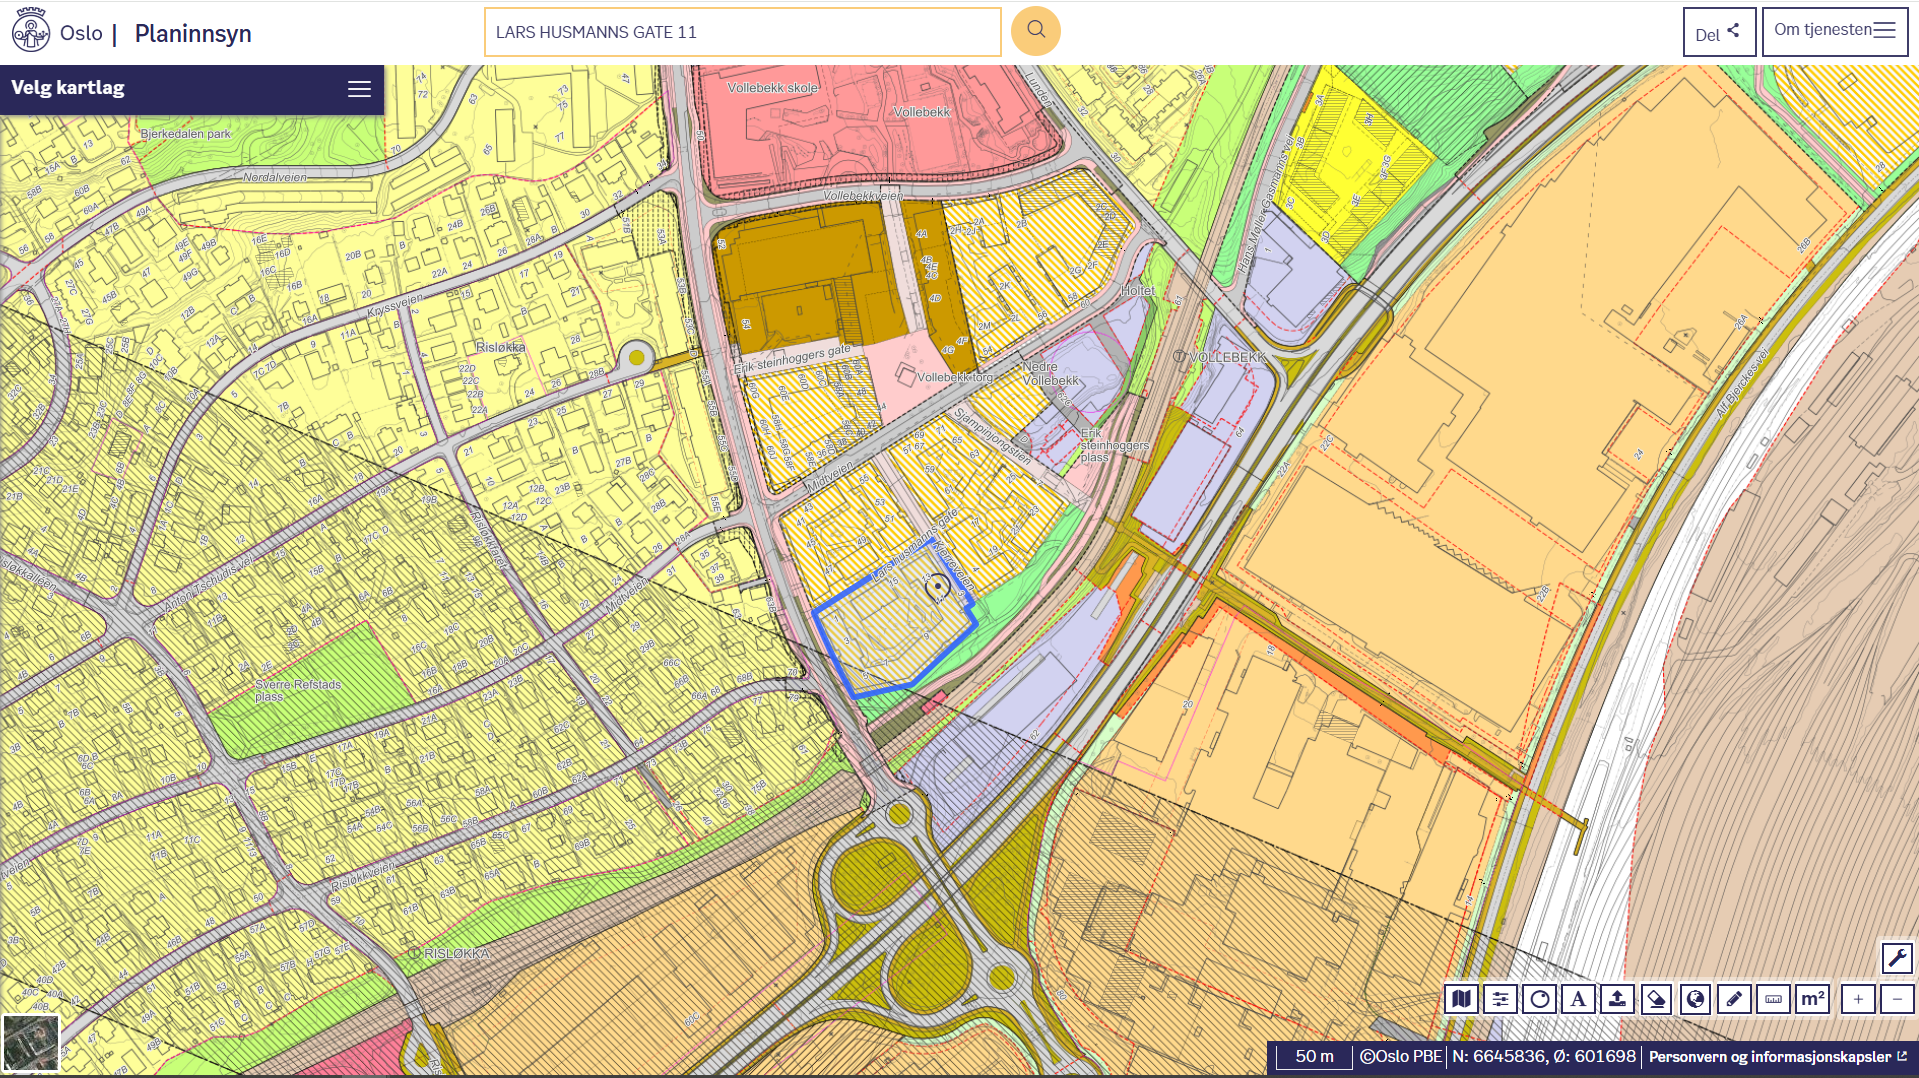Click the orange search magnifier button
1919x1078 pixels.
coord(1035,31)
